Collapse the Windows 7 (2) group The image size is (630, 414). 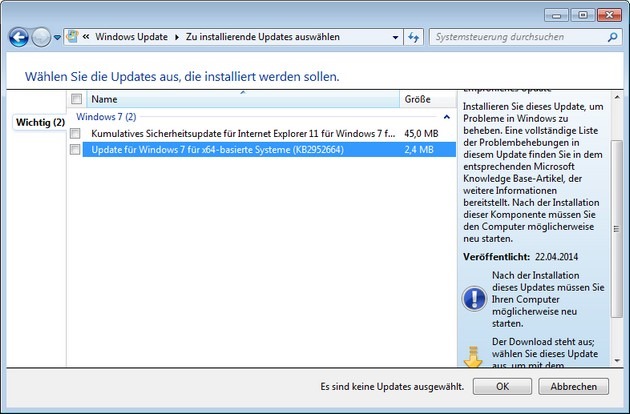pos(446,117)
